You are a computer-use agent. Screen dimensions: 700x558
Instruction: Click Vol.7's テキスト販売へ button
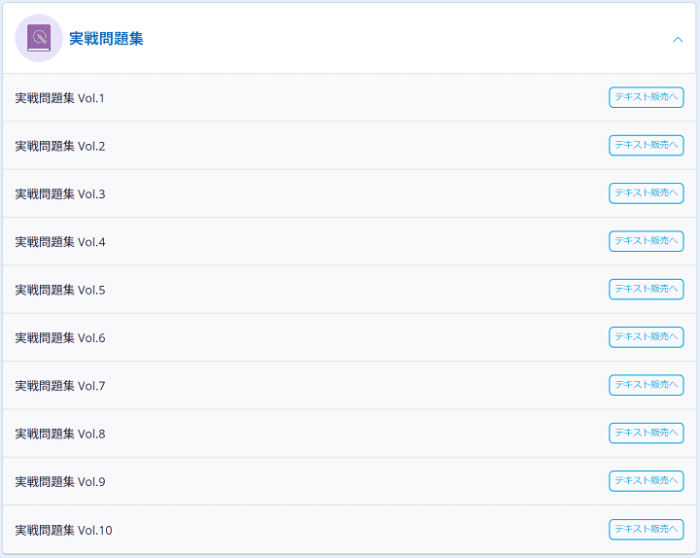pyautogui.click(x=646, y=385)
